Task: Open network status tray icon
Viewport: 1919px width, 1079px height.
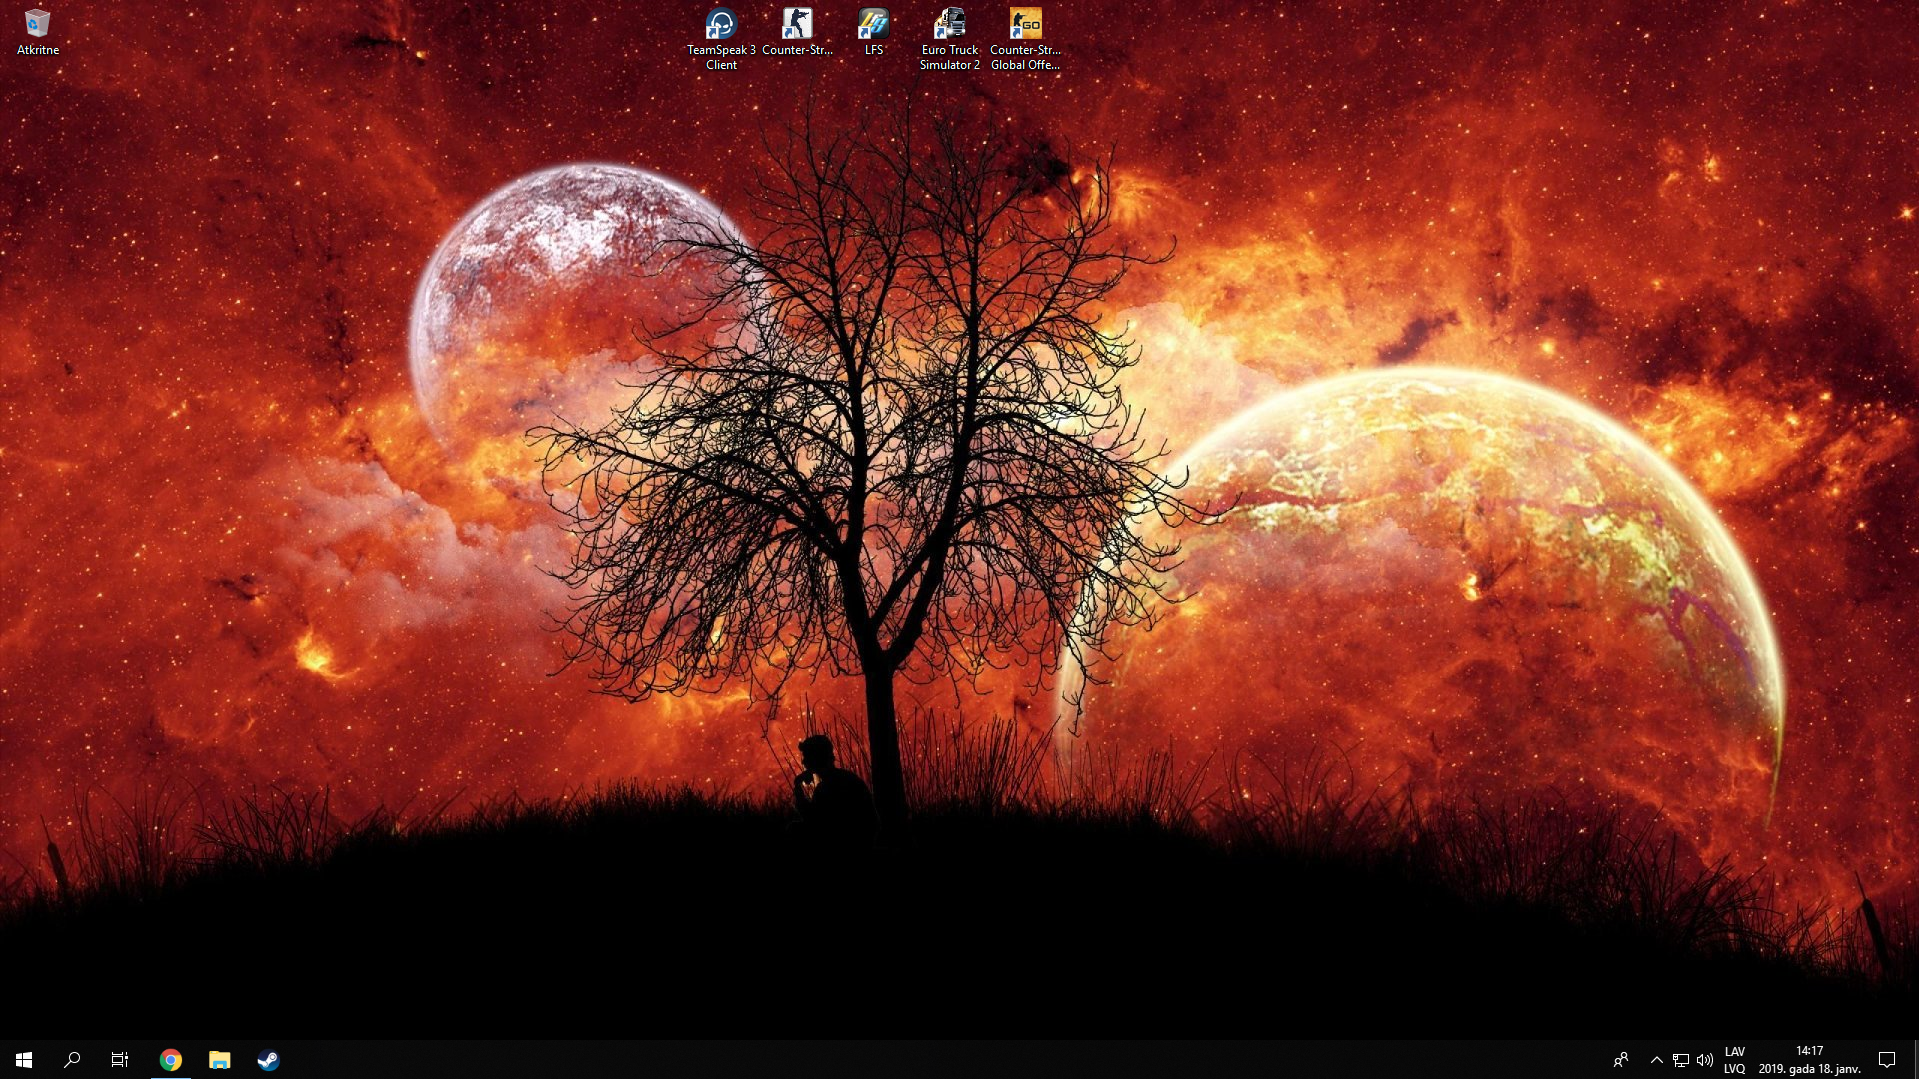Action: click(1681, 1060)
